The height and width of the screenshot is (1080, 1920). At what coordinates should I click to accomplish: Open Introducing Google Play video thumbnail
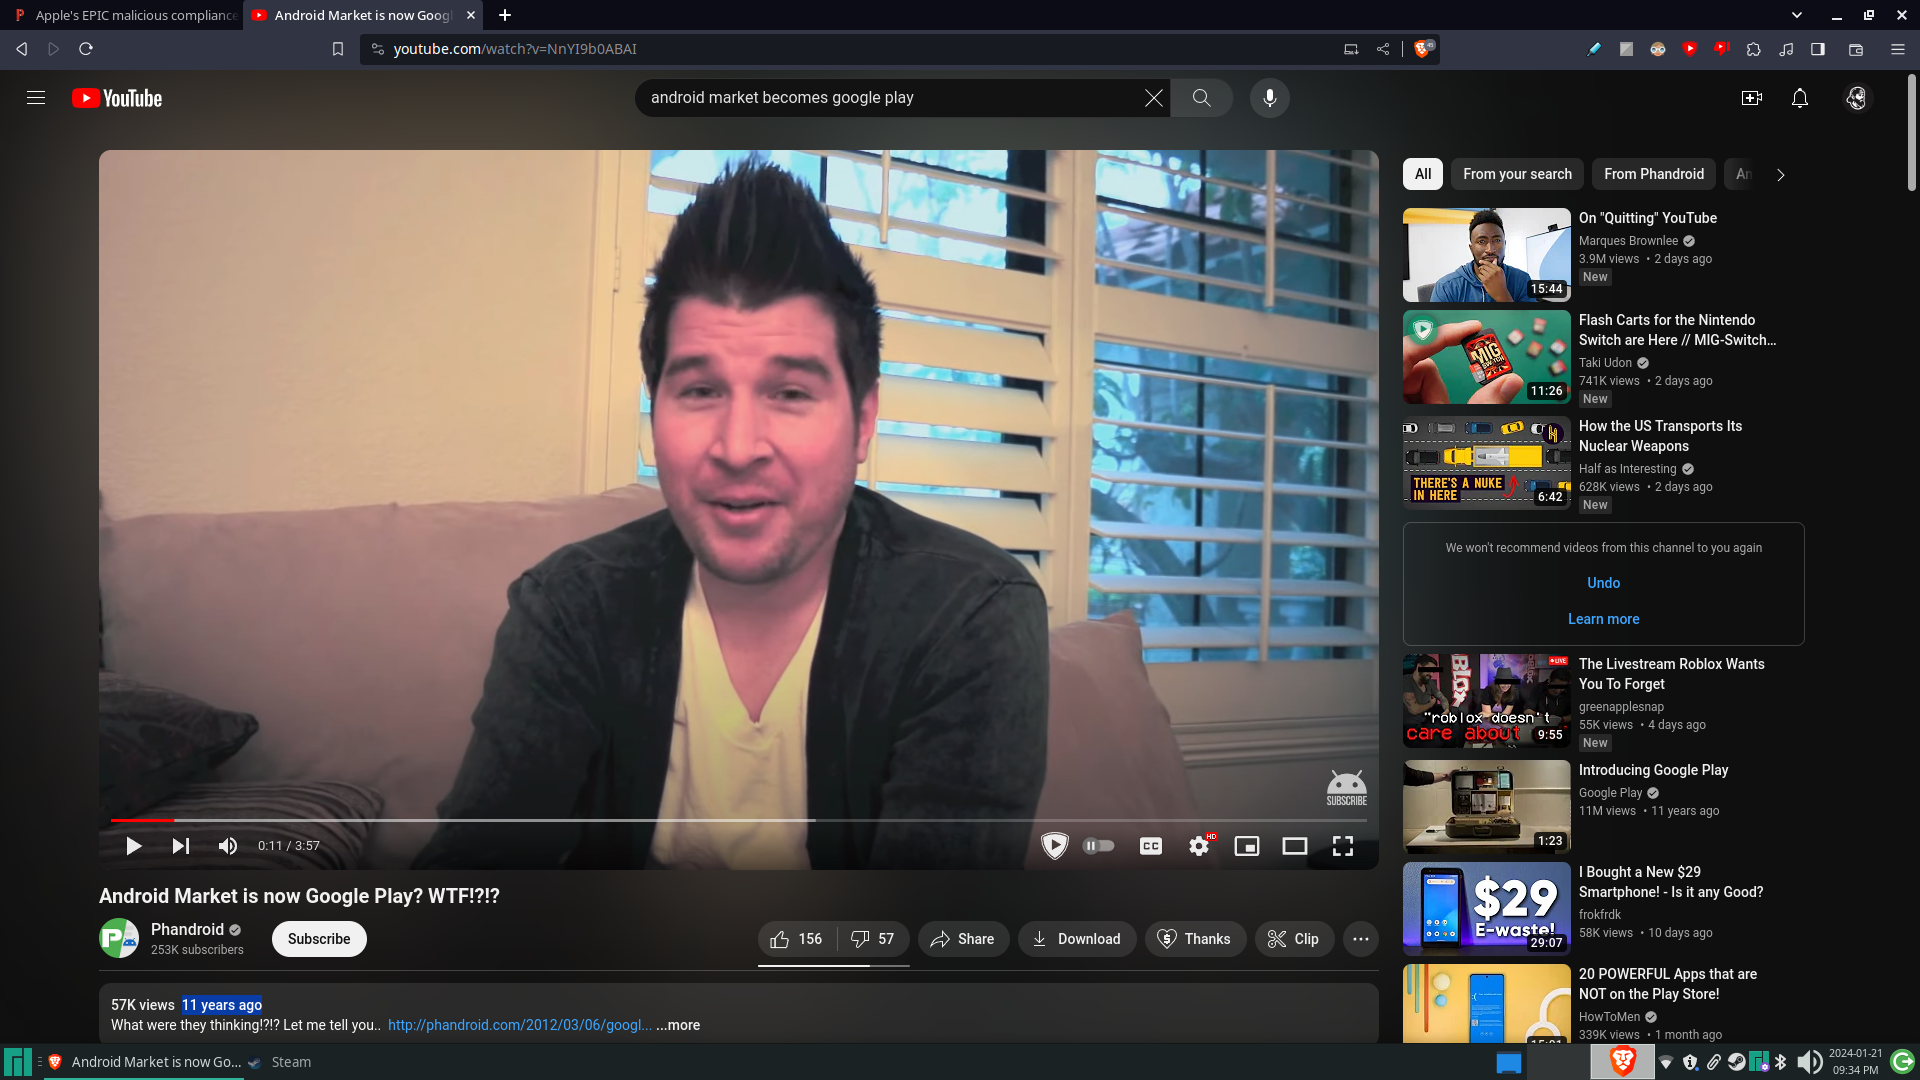point(1486,806)
